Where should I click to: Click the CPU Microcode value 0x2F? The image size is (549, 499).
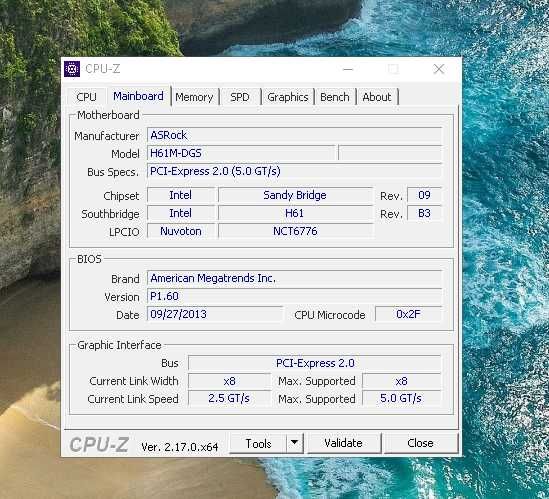point(408,314)
